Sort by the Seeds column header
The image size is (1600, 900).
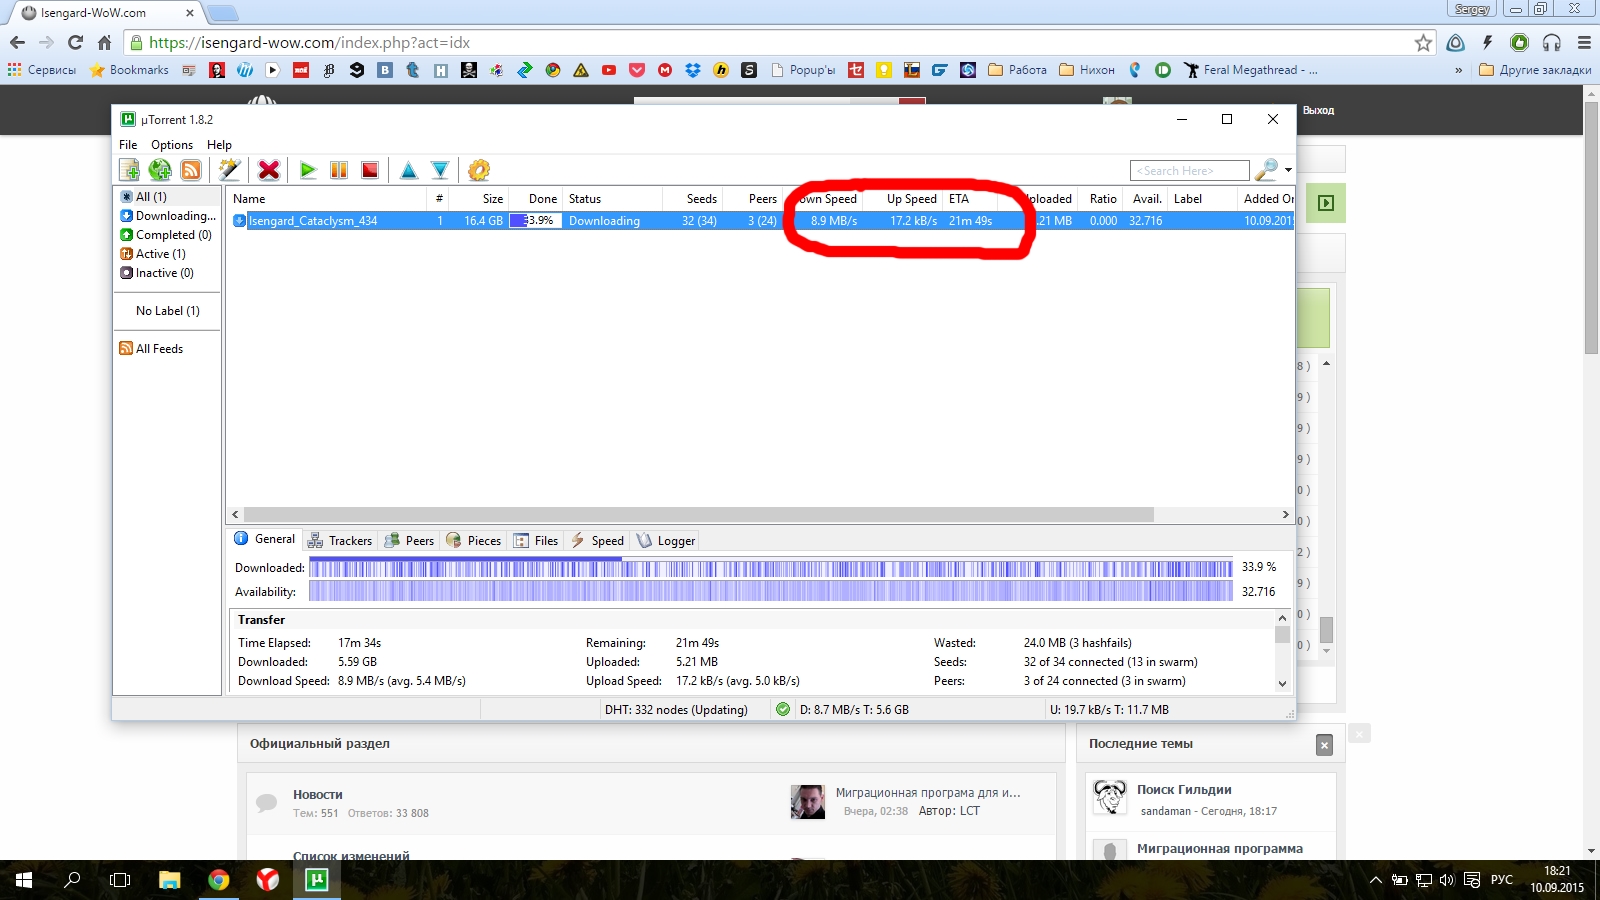click(695, 199)
